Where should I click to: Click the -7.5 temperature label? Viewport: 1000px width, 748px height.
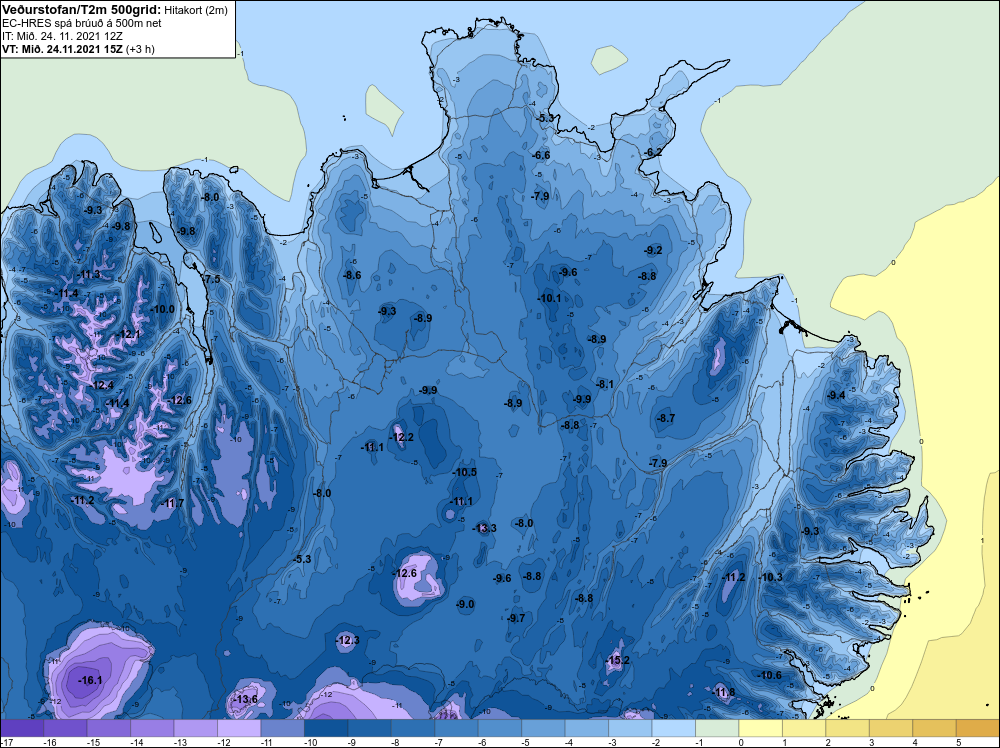(212, 279)
